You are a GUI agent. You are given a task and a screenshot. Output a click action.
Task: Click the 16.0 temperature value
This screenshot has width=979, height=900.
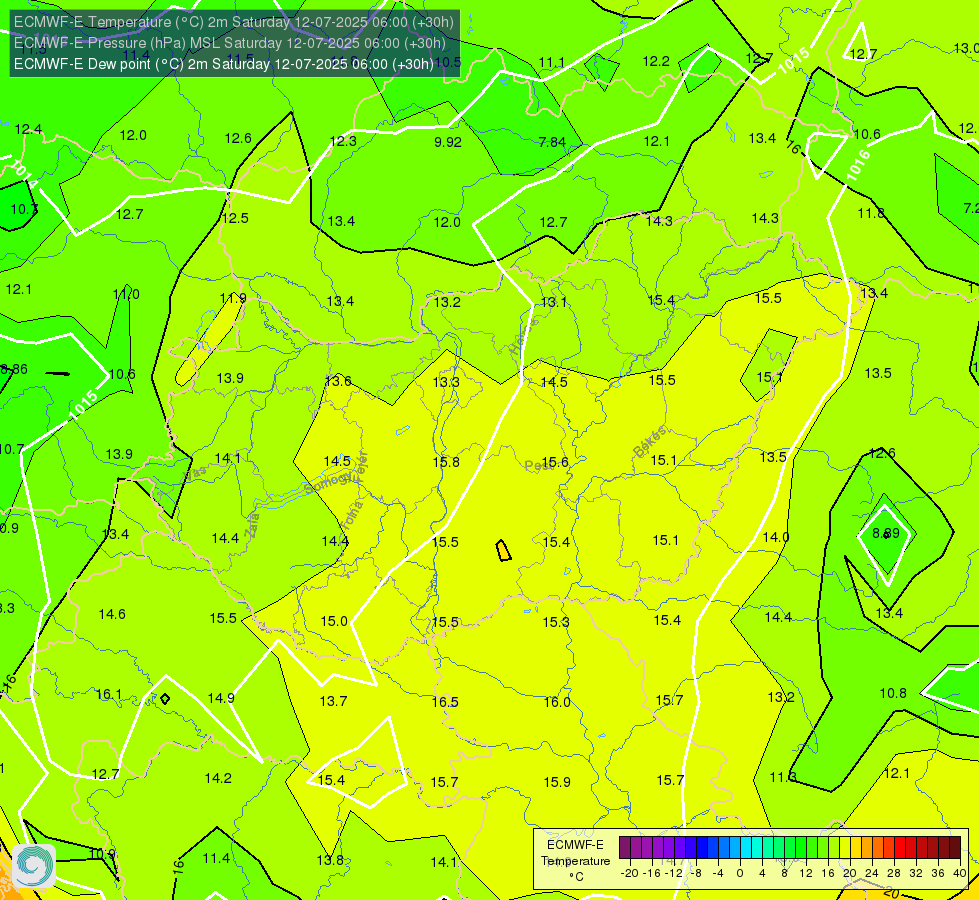557,703
